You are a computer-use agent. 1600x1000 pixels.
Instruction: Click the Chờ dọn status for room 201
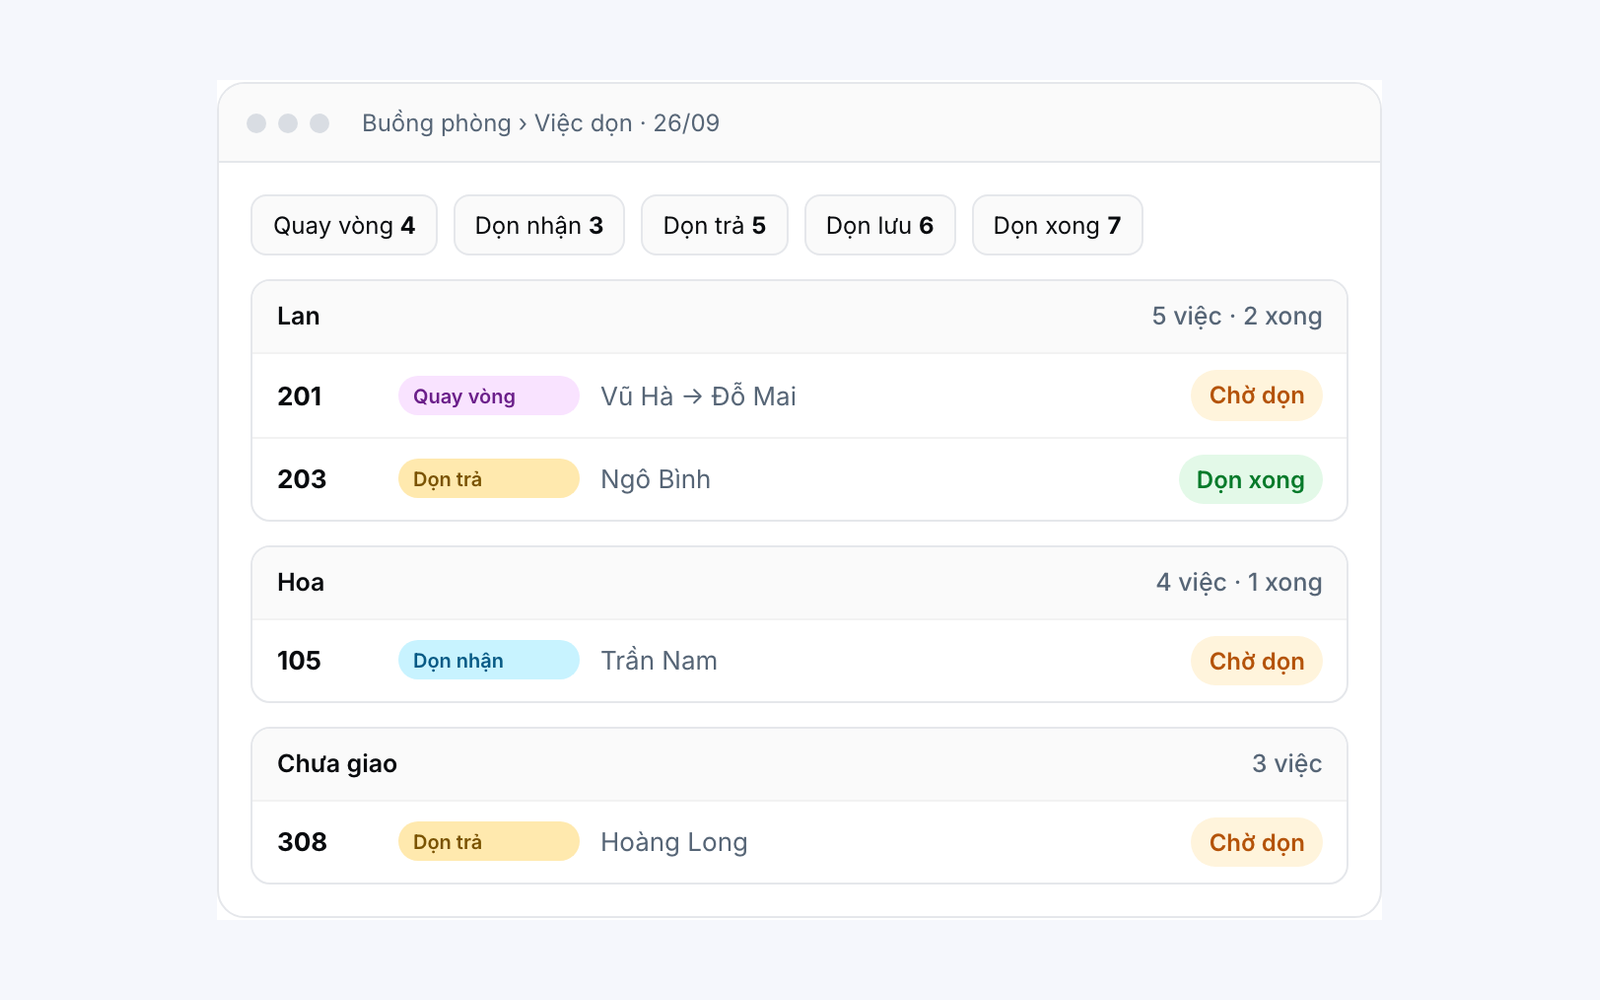click(x=1256, y=396)
